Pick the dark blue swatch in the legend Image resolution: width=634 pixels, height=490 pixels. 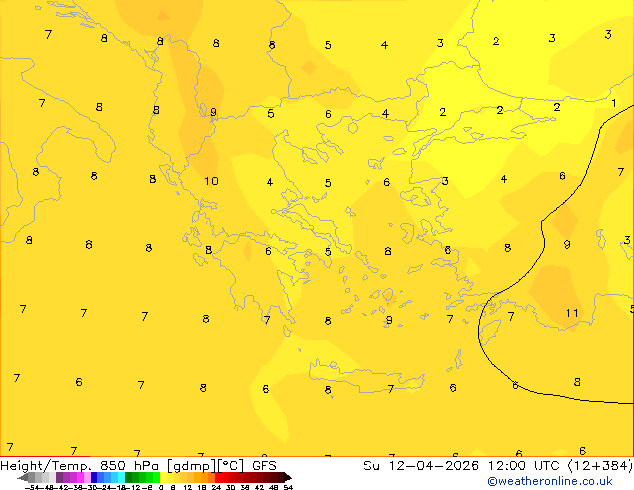point(94,477)
